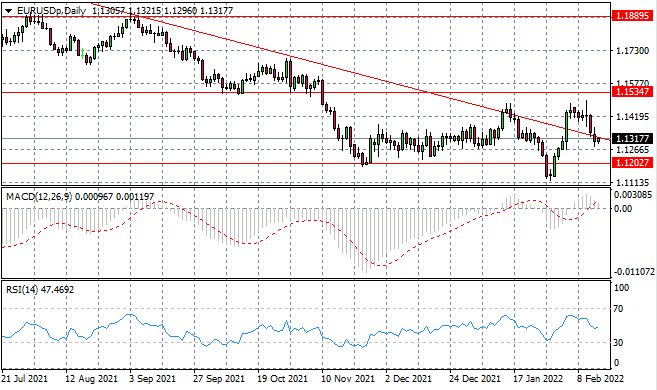657x390 pixels.
Task: Click the 2 Dec 2021 date label
Action: point(408,379)
